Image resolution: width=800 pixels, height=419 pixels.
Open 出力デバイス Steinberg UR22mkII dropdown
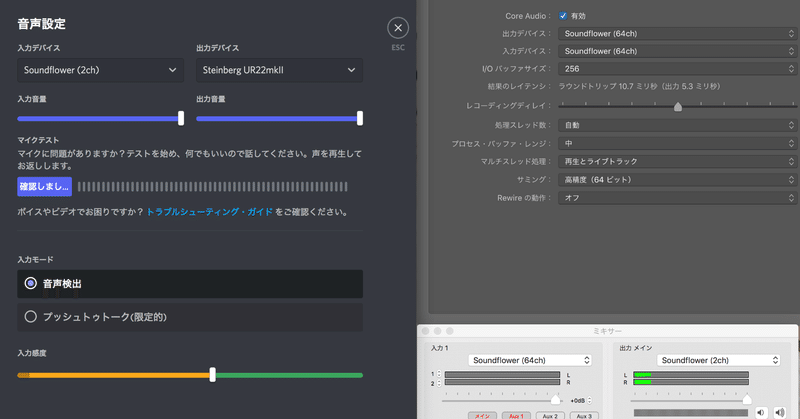point(280,70)
